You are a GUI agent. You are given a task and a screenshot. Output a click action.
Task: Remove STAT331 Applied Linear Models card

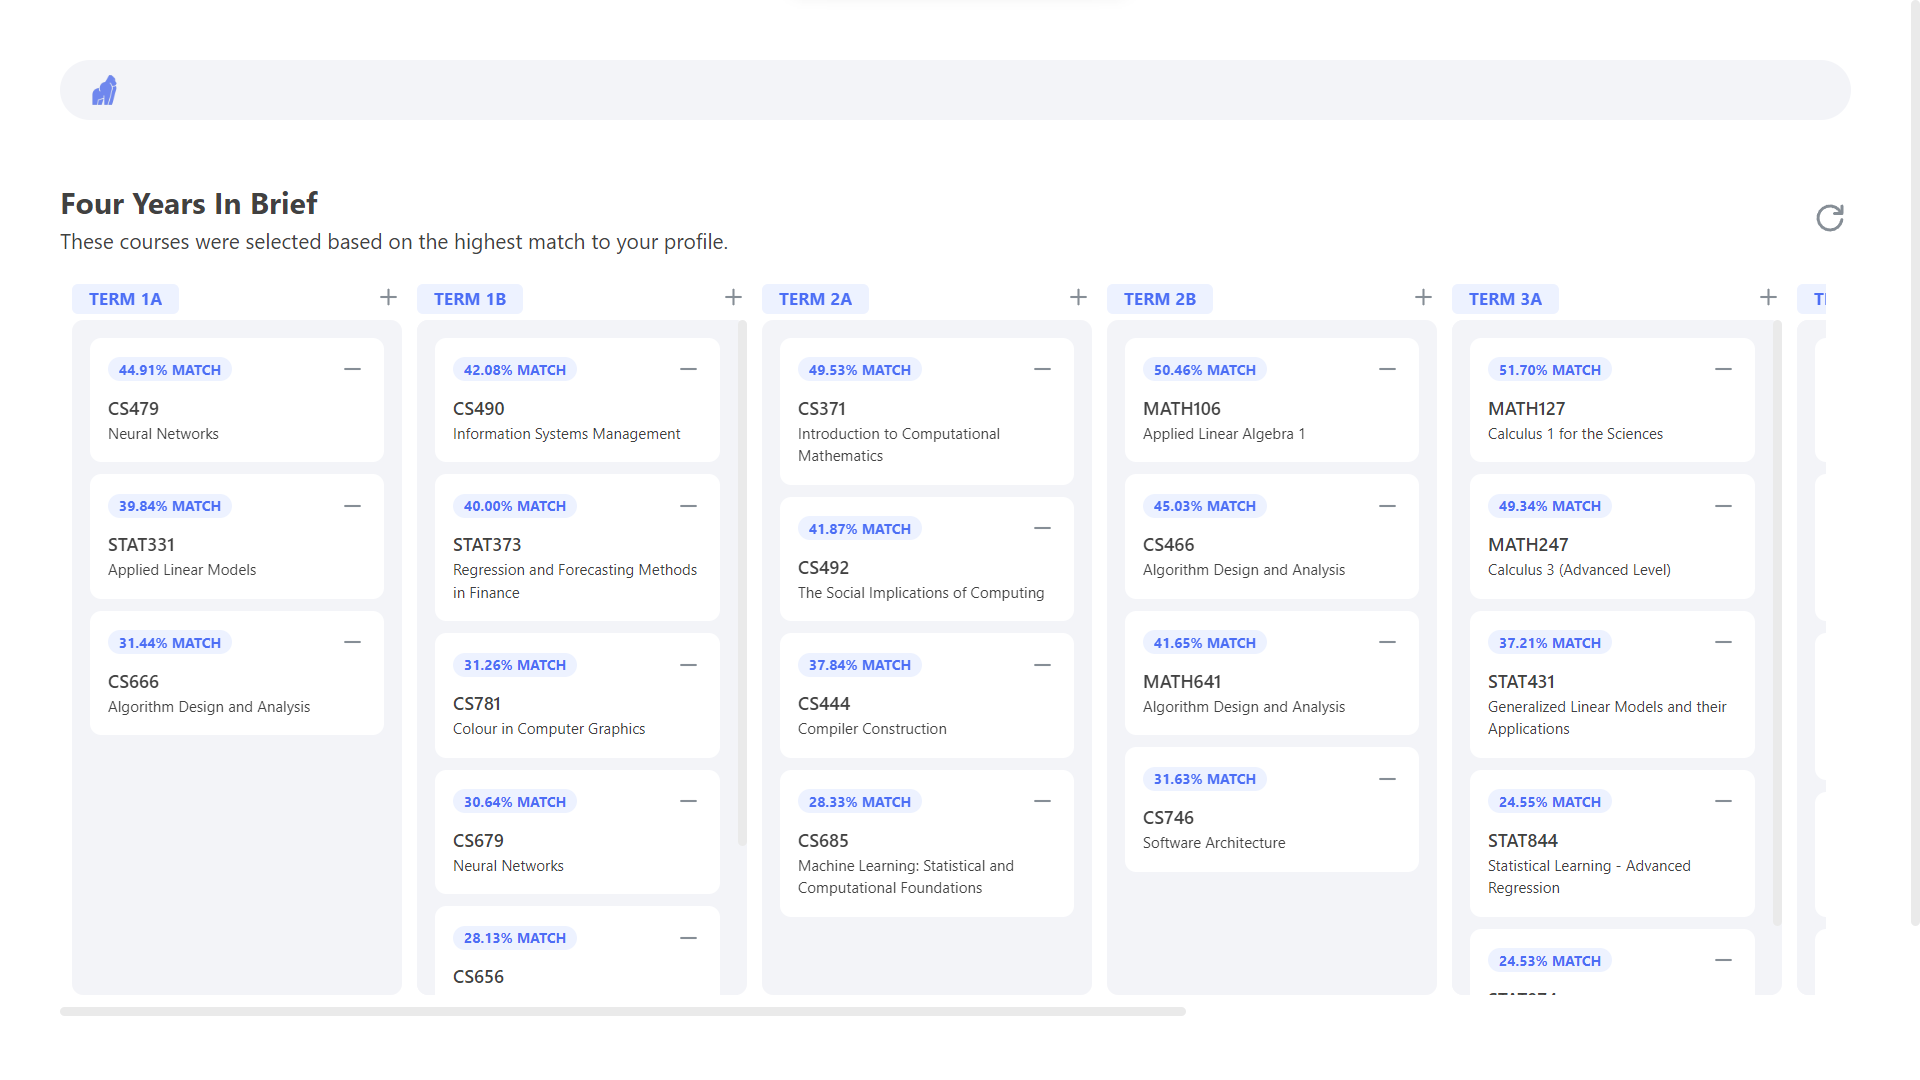pyautogui.click(x=352, y=506)
